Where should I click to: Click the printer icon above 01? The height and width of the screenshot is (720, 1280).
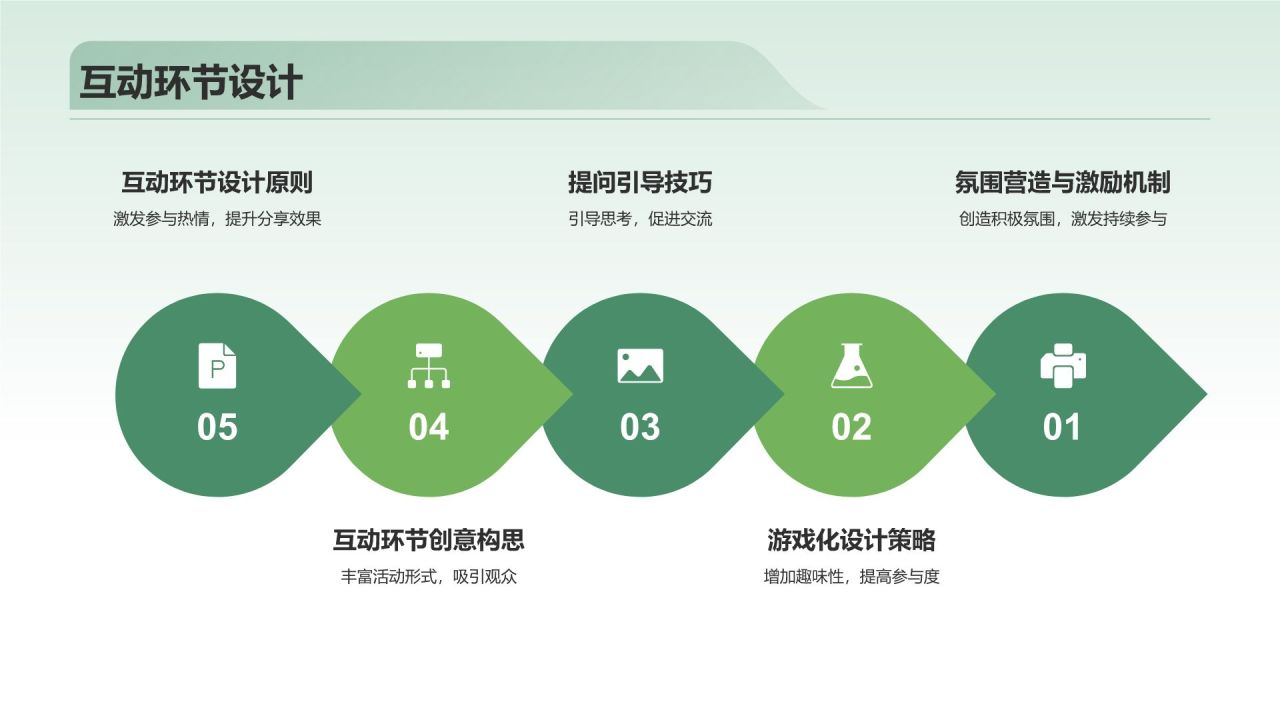pyautogui.click(x=1063, y=365)
